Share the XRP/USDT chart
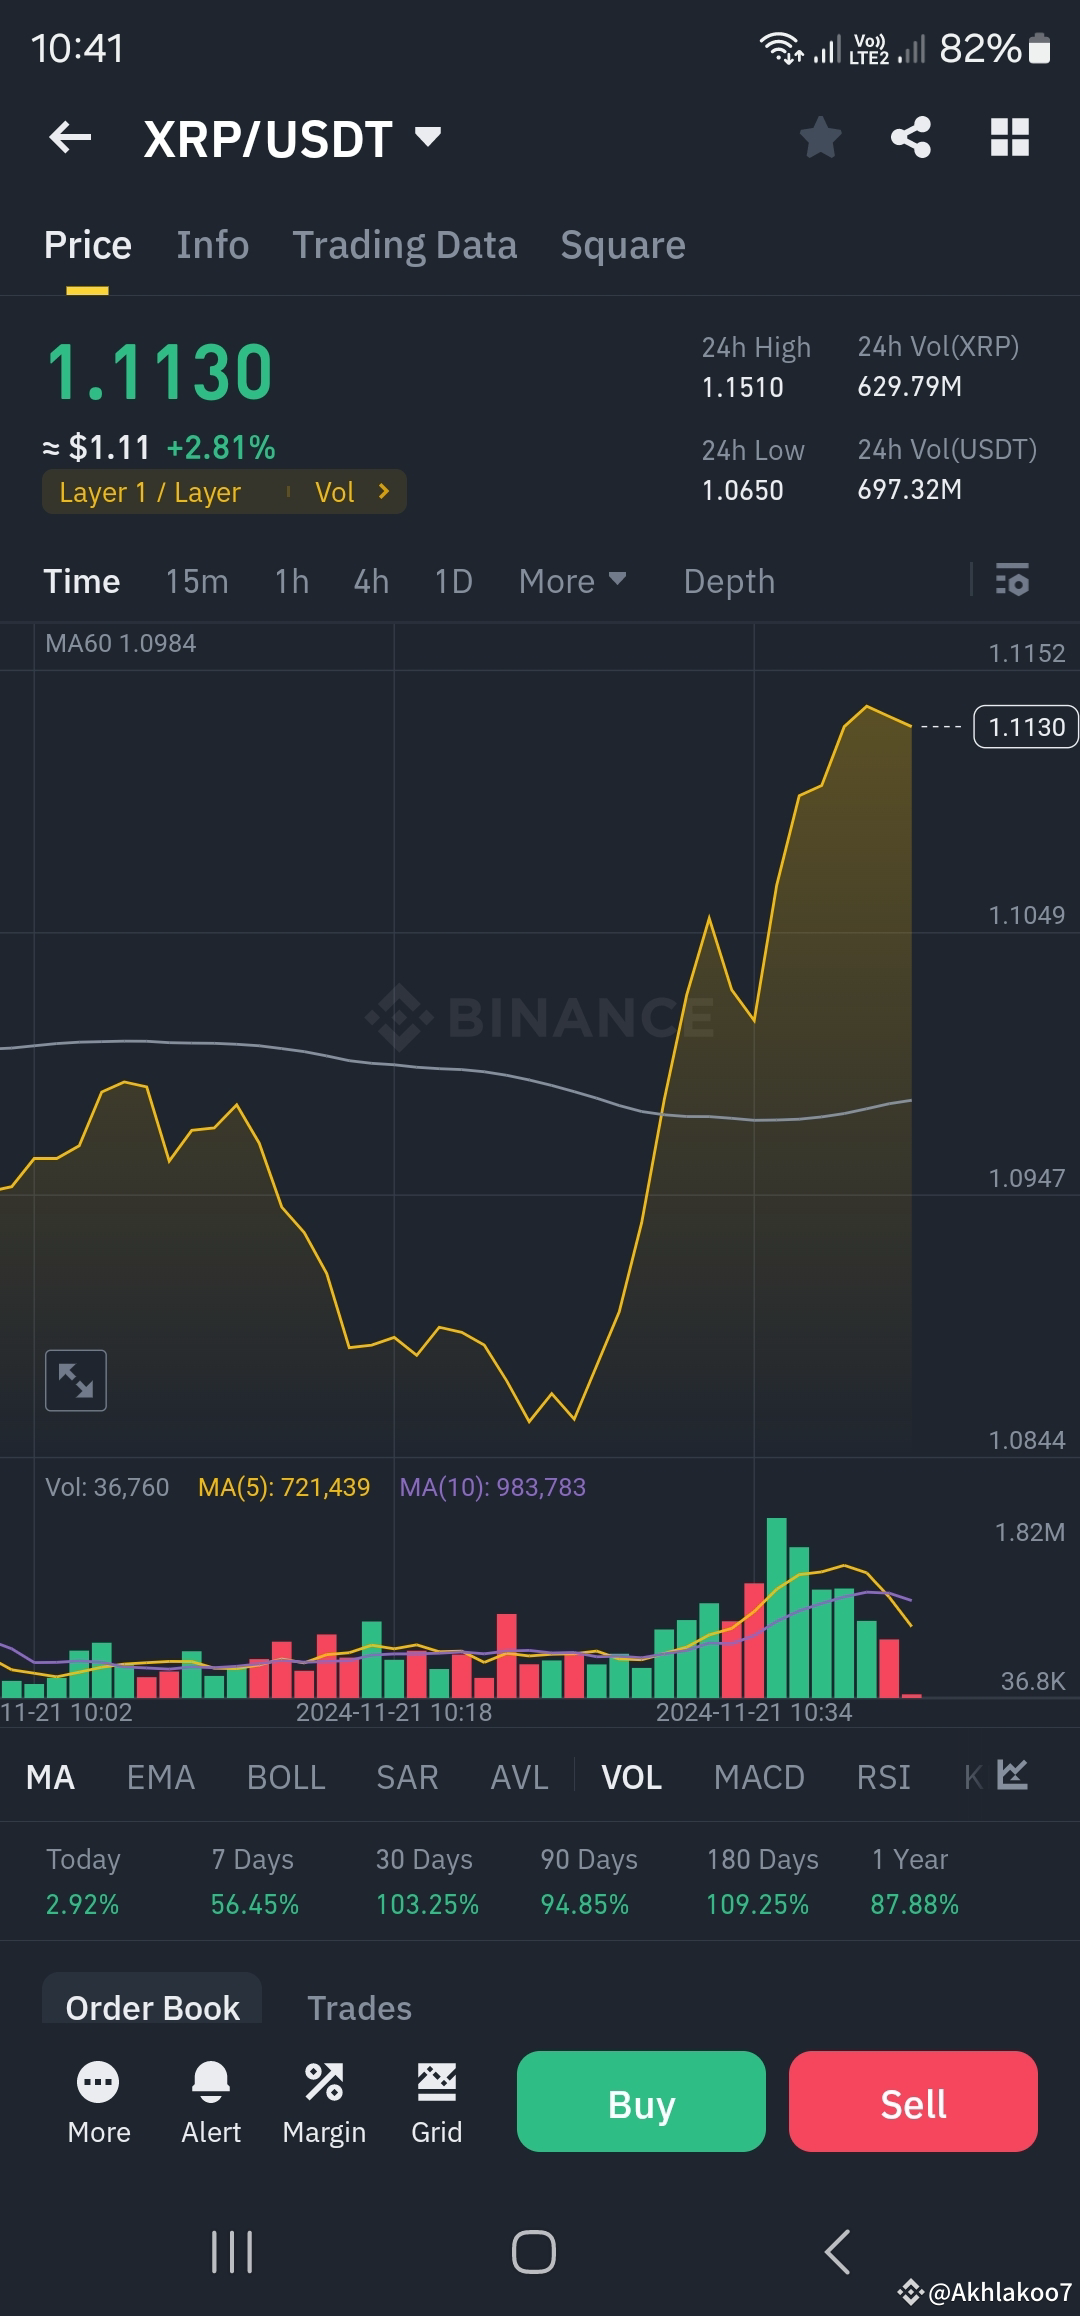The image size is (1080, 2316). 910,138
